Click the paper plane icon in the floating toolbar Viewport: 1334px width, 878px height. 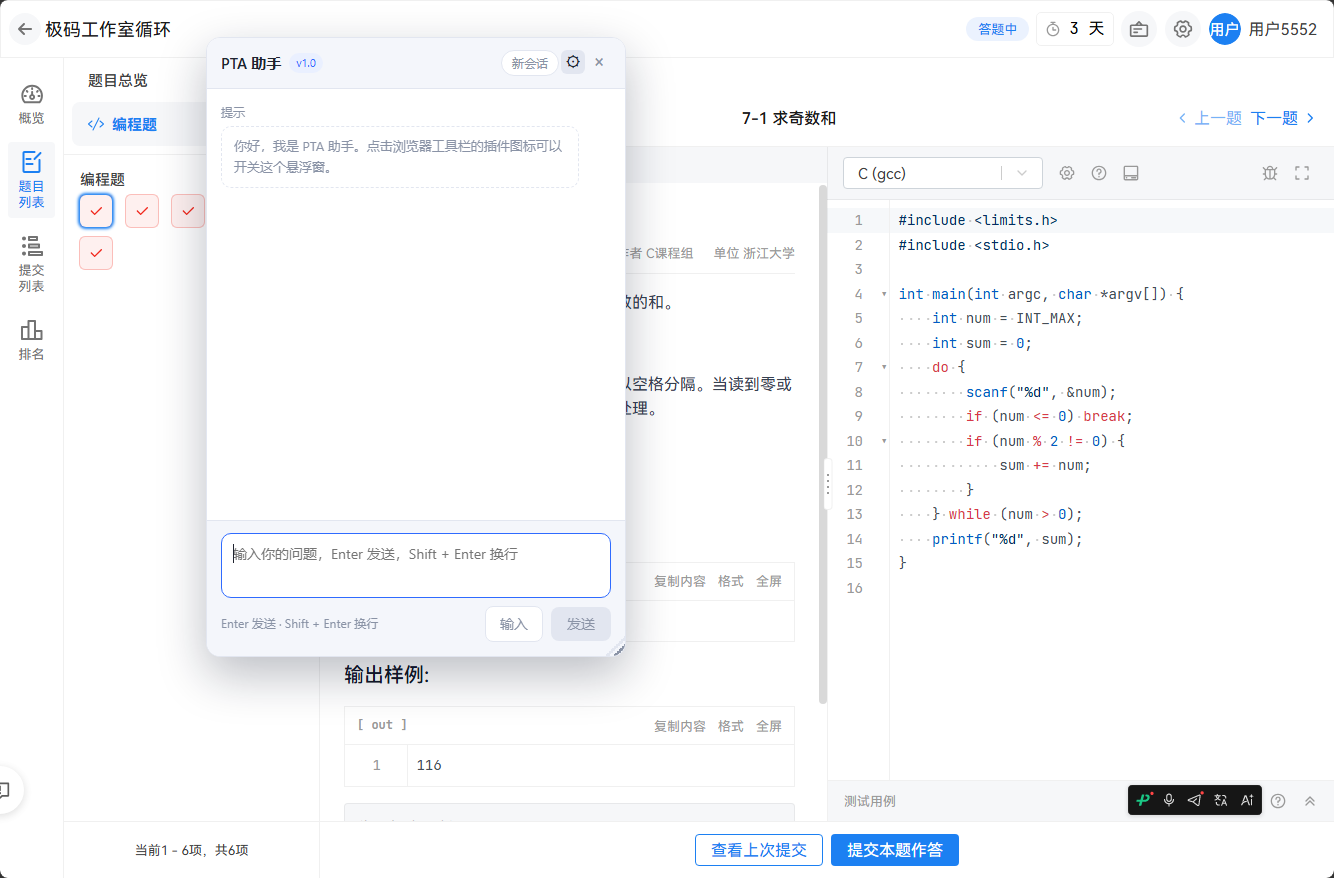point(1195,800)
